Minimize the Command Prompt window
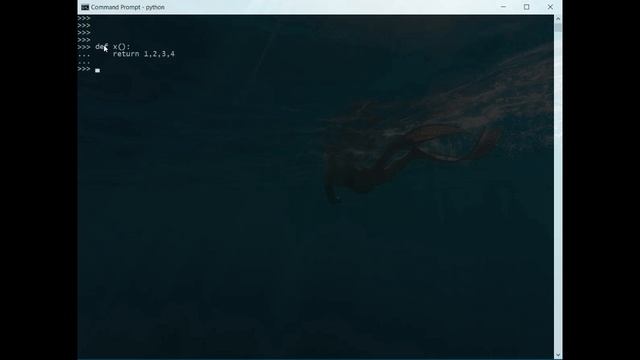The height and width of the screenshot is (360, 640). coord(503,7)
